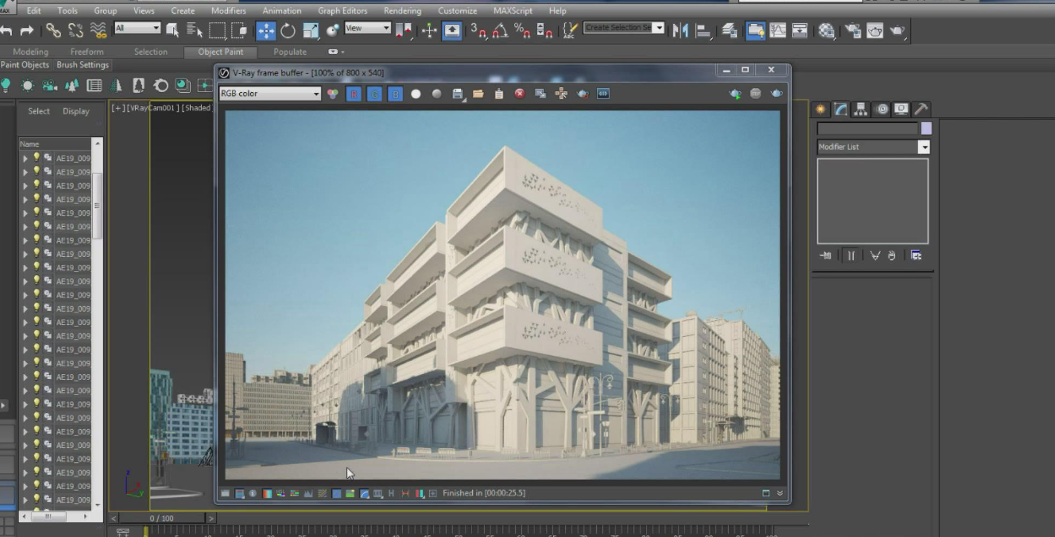
Task: Click the object color swatch in command panel
Action: pos(926,128)
